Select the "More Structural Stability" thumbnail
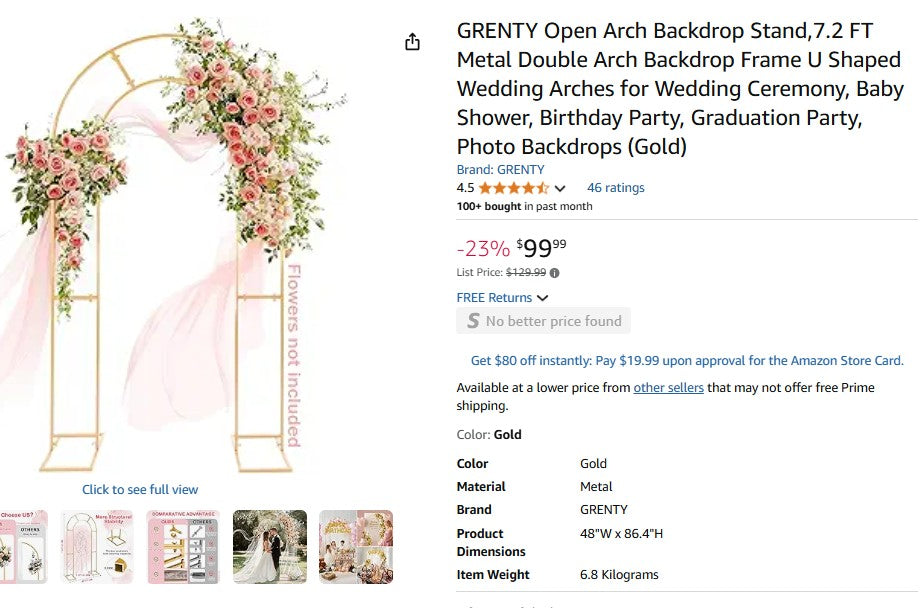Viewport: 921px width, 608px height. click(x=97, y=547)
